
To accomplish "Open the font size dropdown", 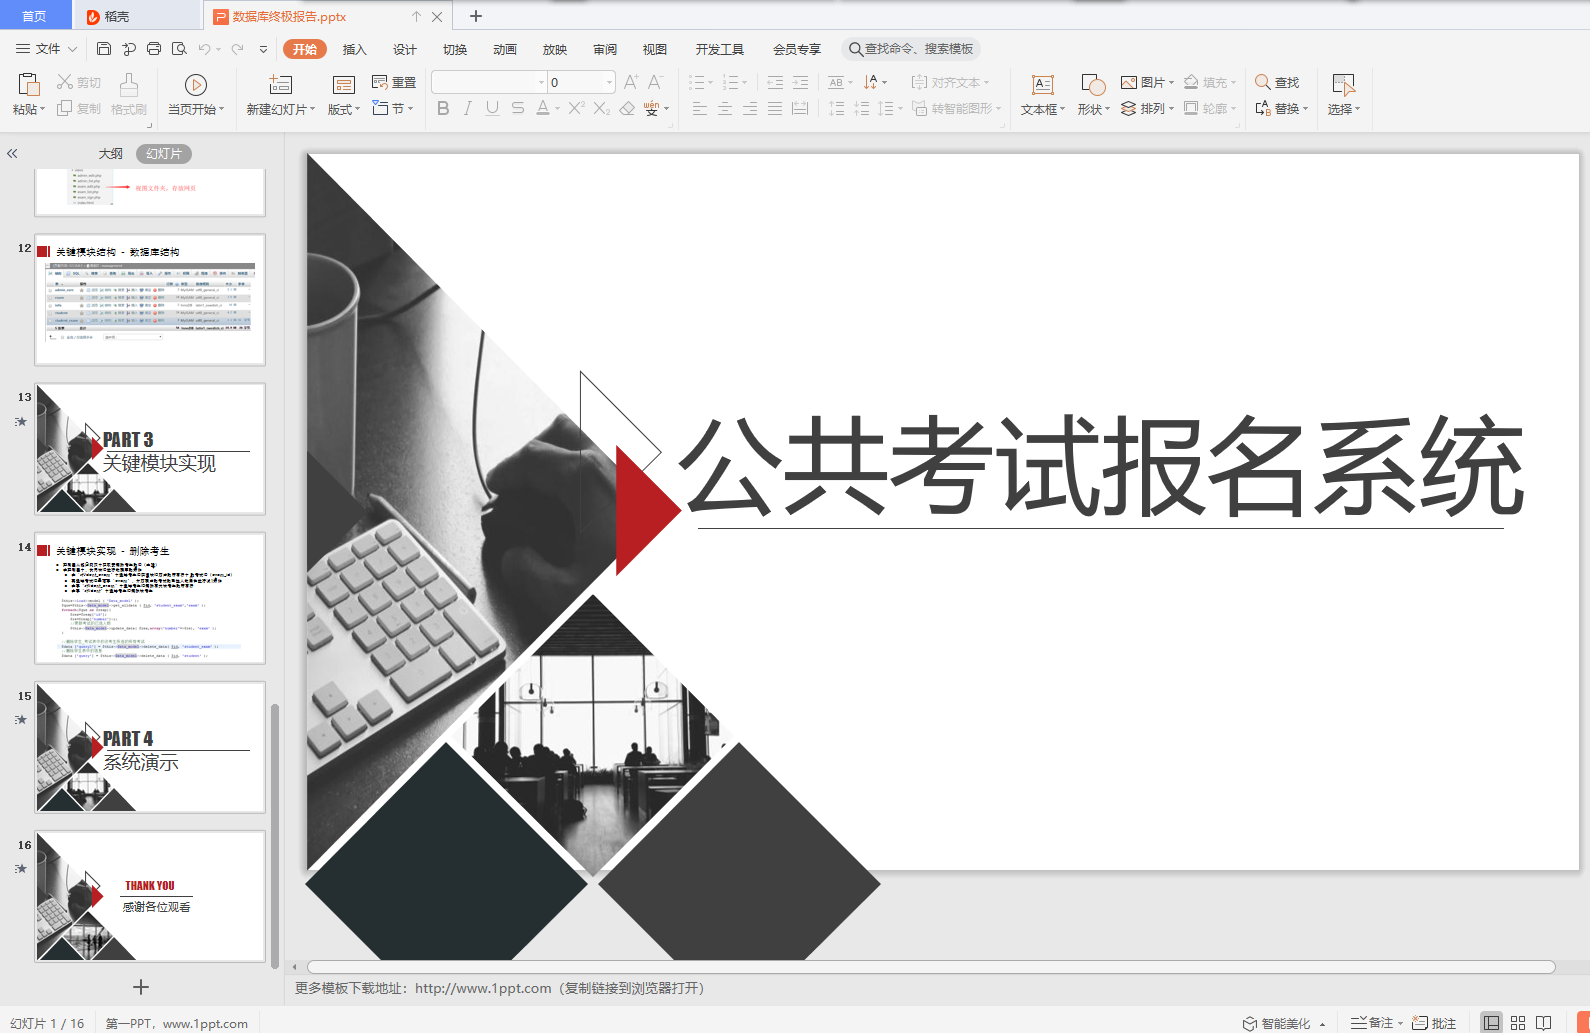I will [609, 82].
